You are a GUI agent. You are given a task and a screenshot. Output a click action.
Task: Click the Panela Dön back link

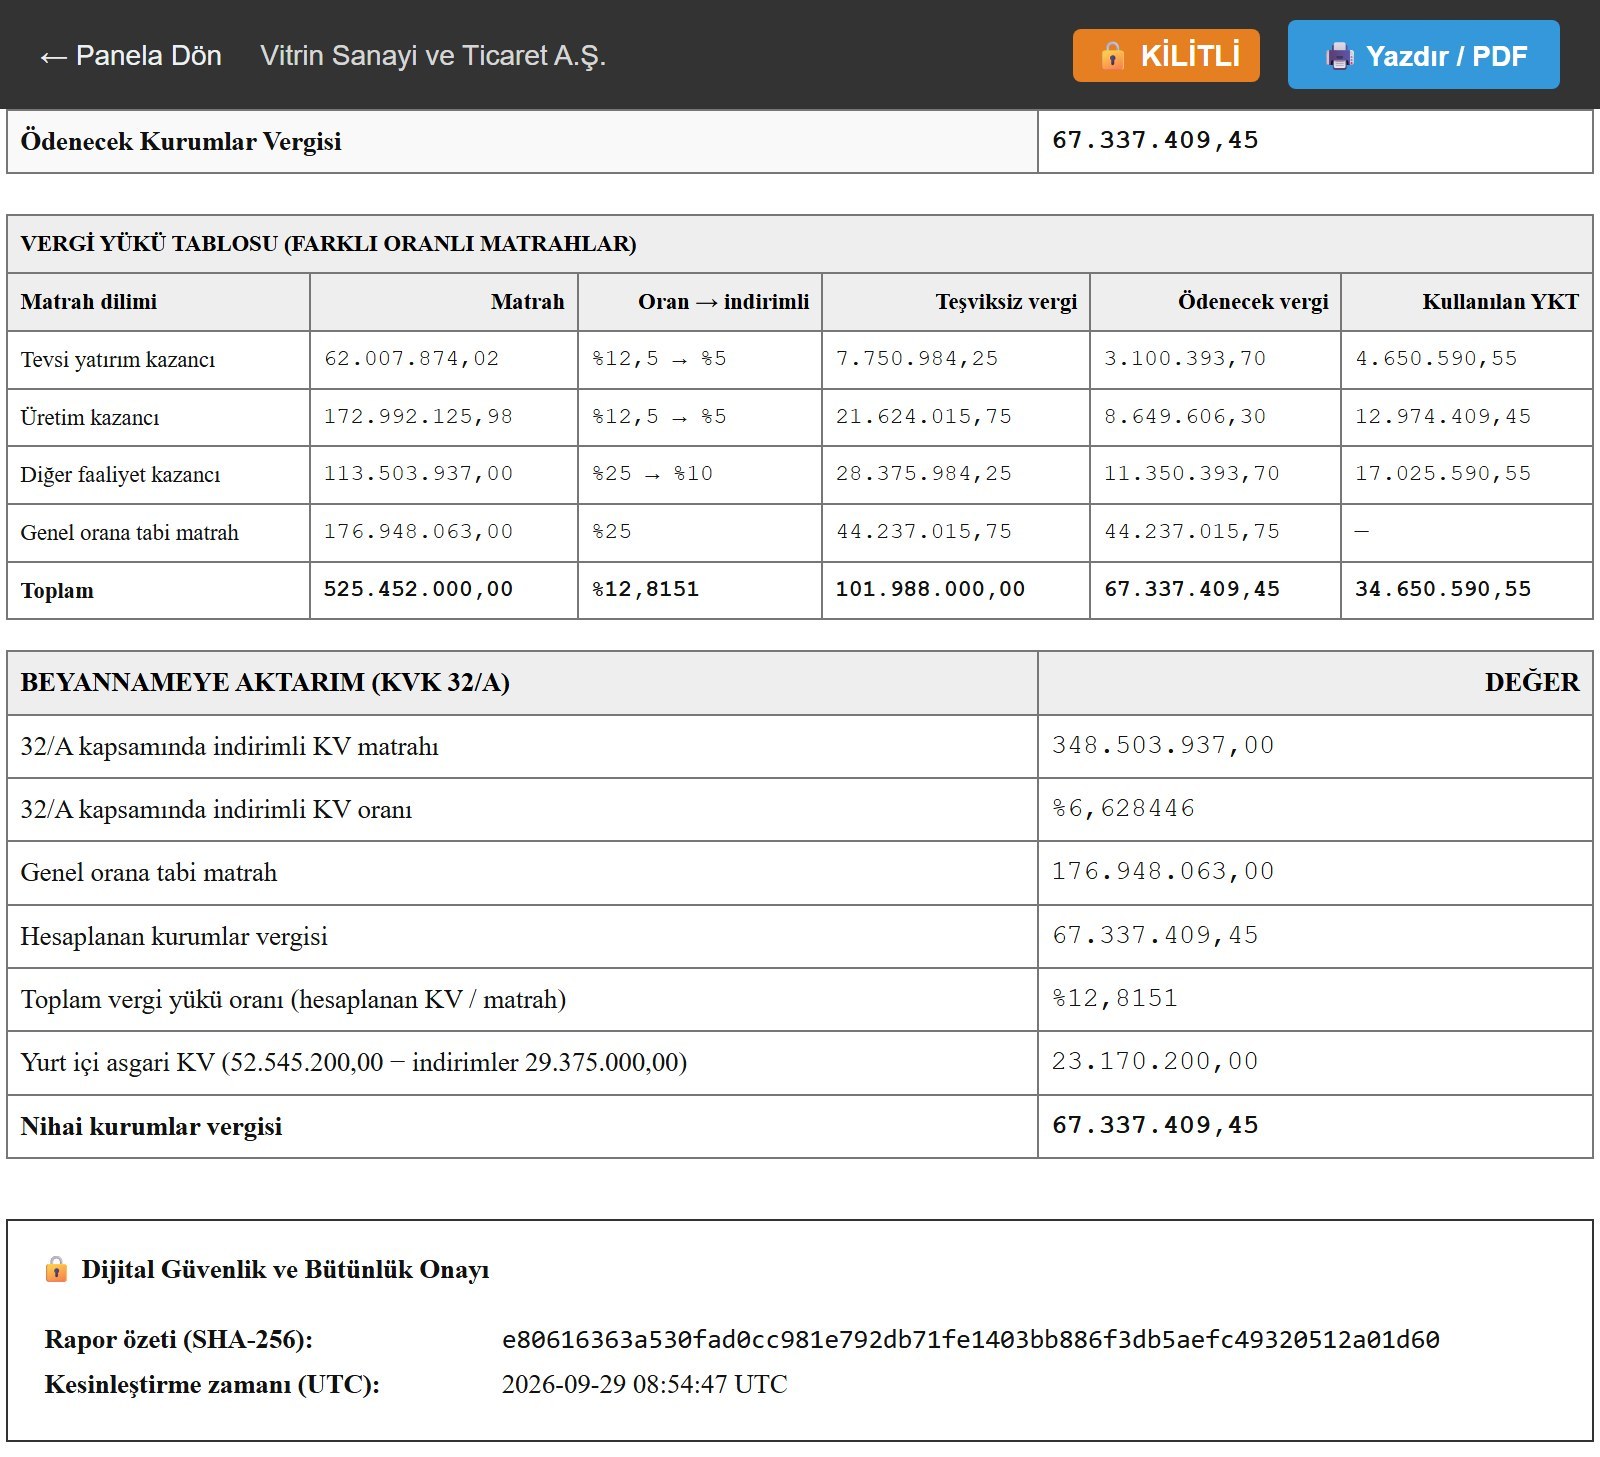(x=130, y=55)
